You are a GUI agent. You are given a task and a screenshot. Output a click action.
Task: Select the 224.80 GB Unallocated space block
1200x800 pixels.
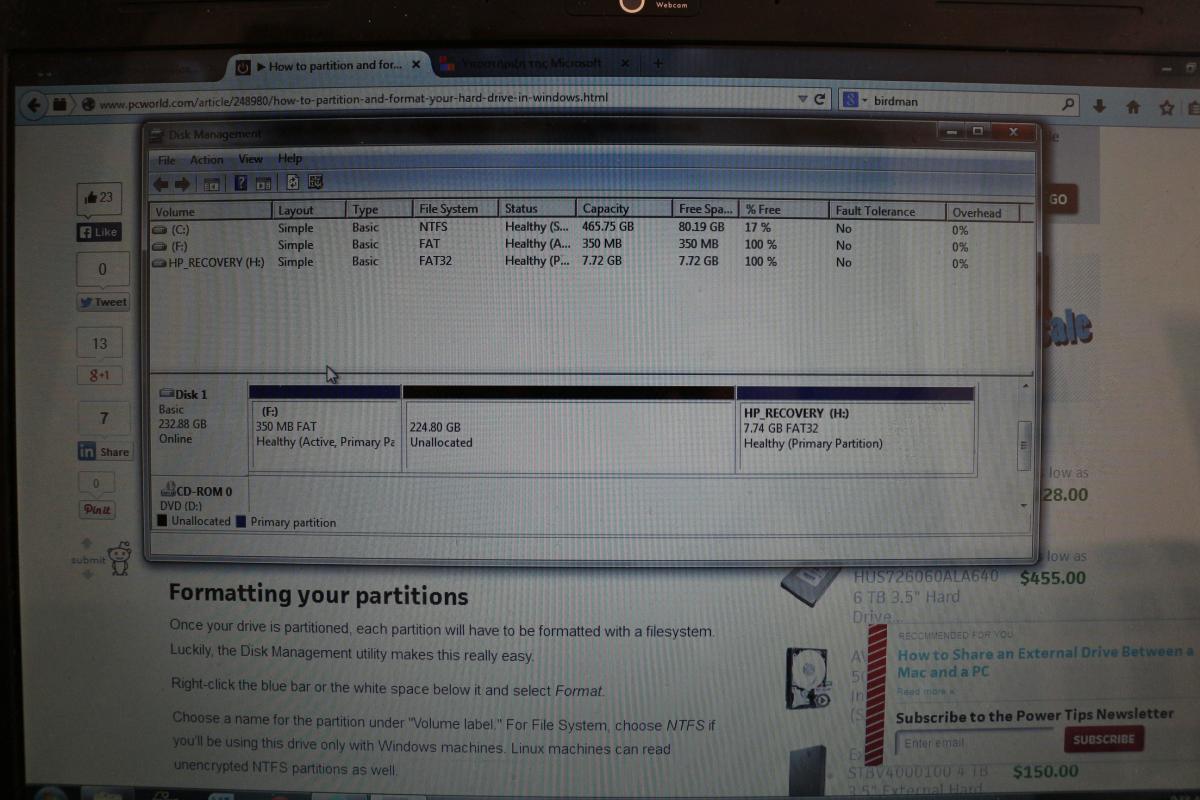(x=569, y=428)
